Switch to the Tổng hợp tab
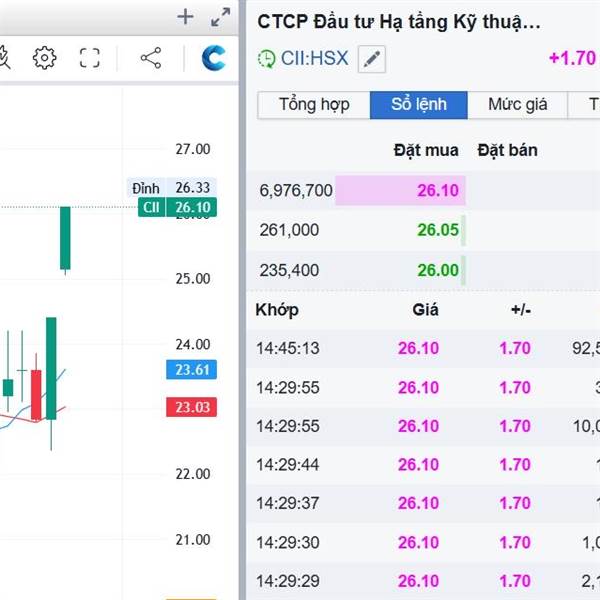 coord(313,104)
